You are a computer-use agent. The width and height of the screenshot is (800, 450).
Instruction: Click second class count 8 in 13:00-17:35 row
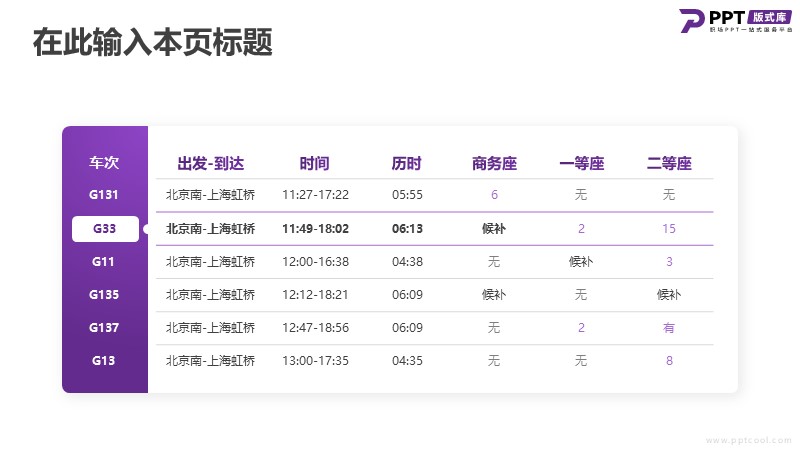click(669, 361)
